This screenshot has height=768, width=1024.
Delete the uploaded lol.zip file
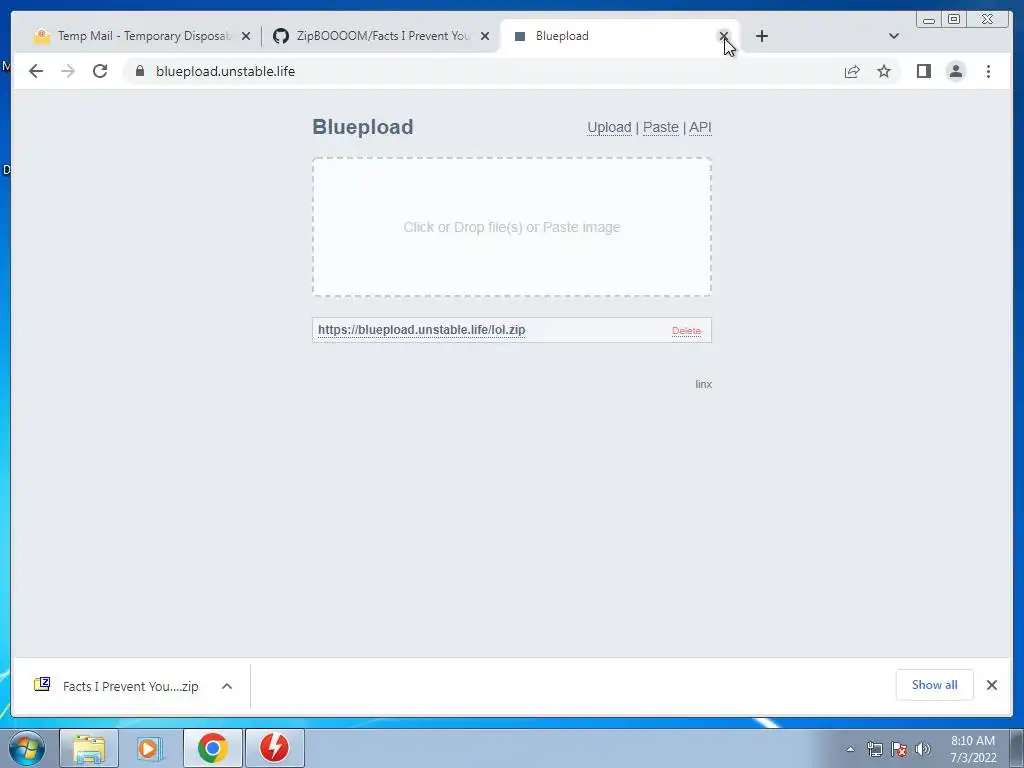686,331
